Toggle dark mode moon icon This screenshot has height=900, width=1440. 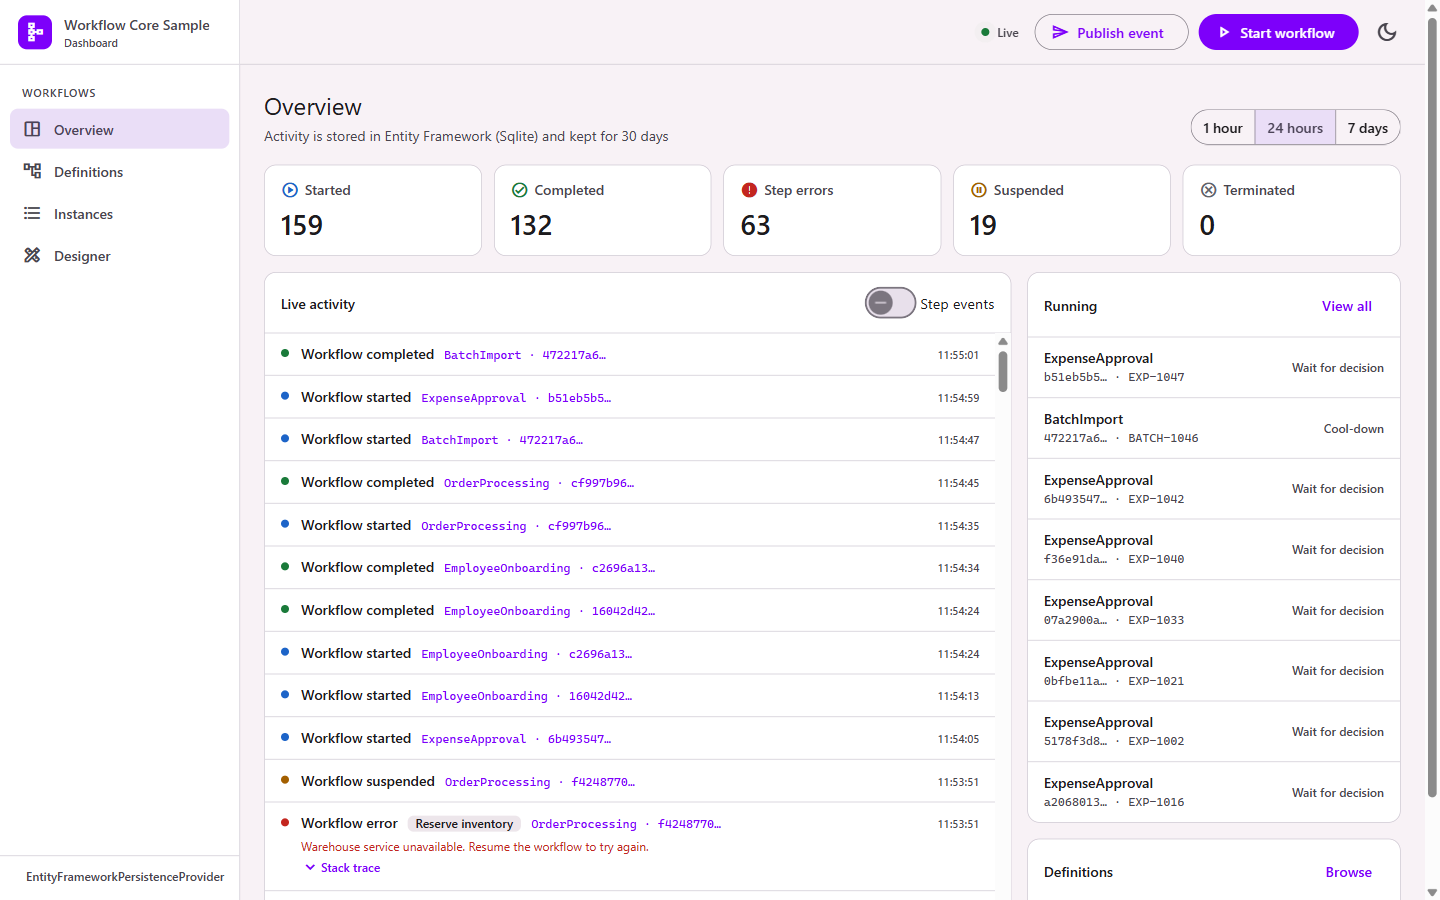click(1387, 32)
